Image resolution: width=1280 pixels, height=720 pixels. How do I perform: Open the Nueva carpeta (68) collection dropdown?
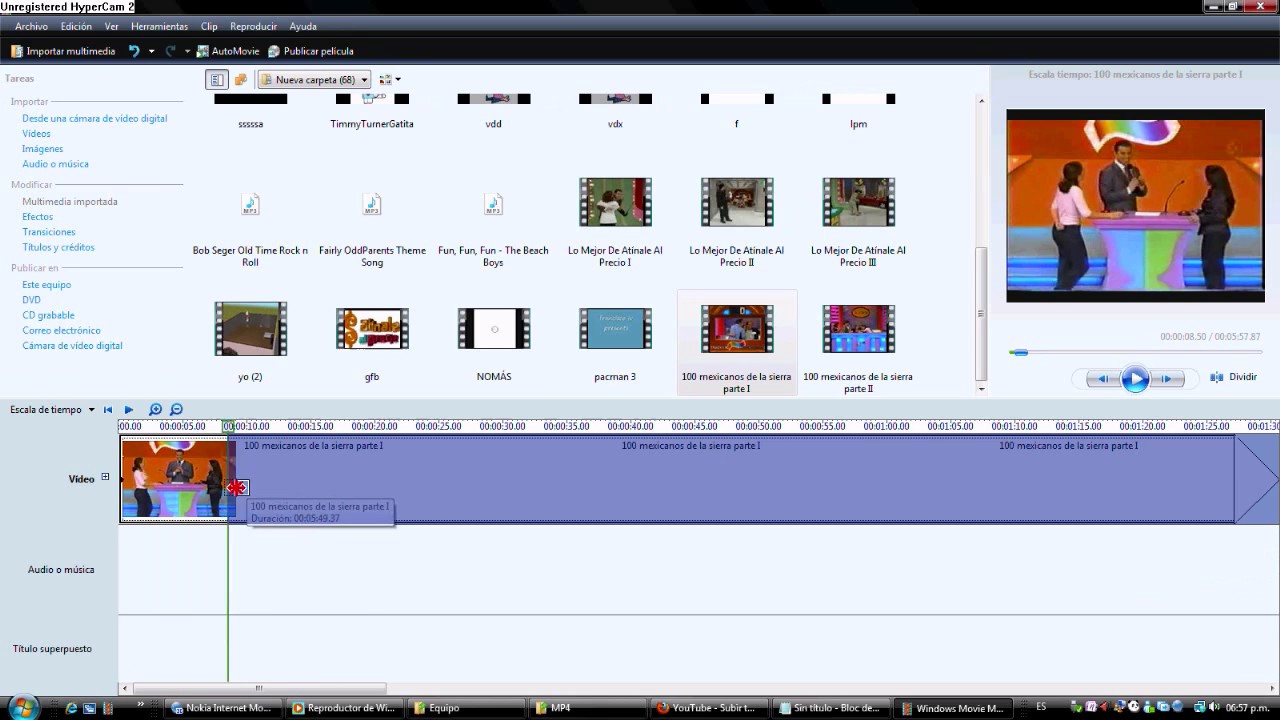[x=314, y=80]
